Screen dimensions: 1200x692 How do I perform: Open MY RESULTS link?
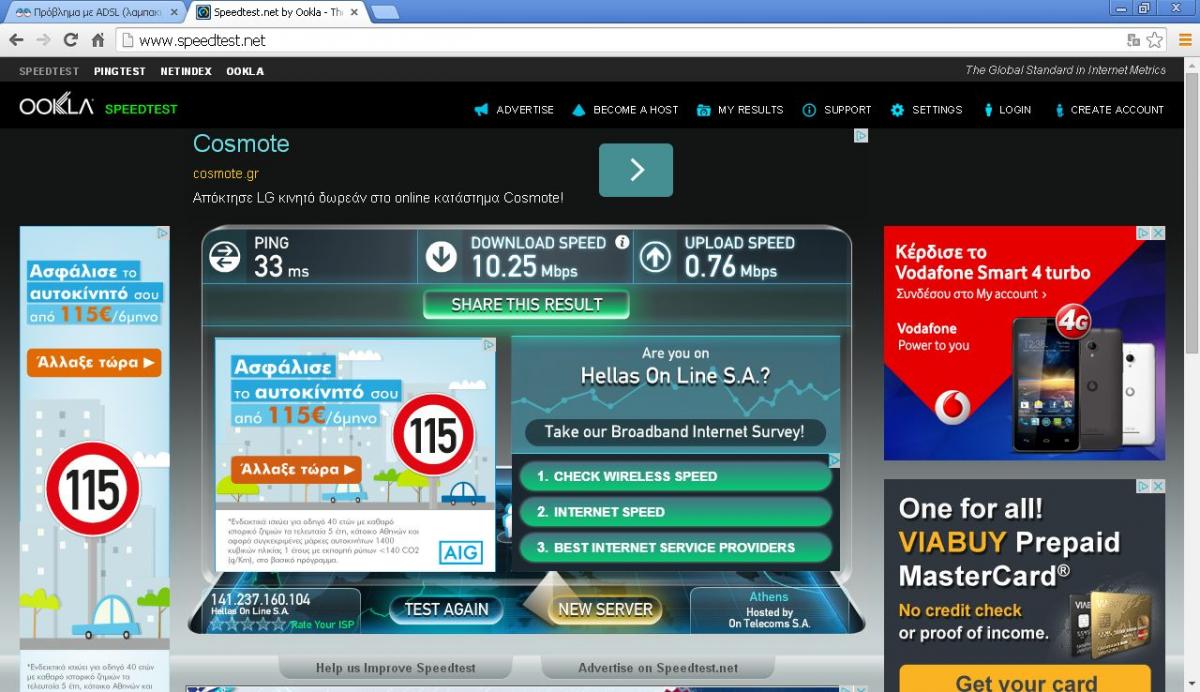pos(751,110)
